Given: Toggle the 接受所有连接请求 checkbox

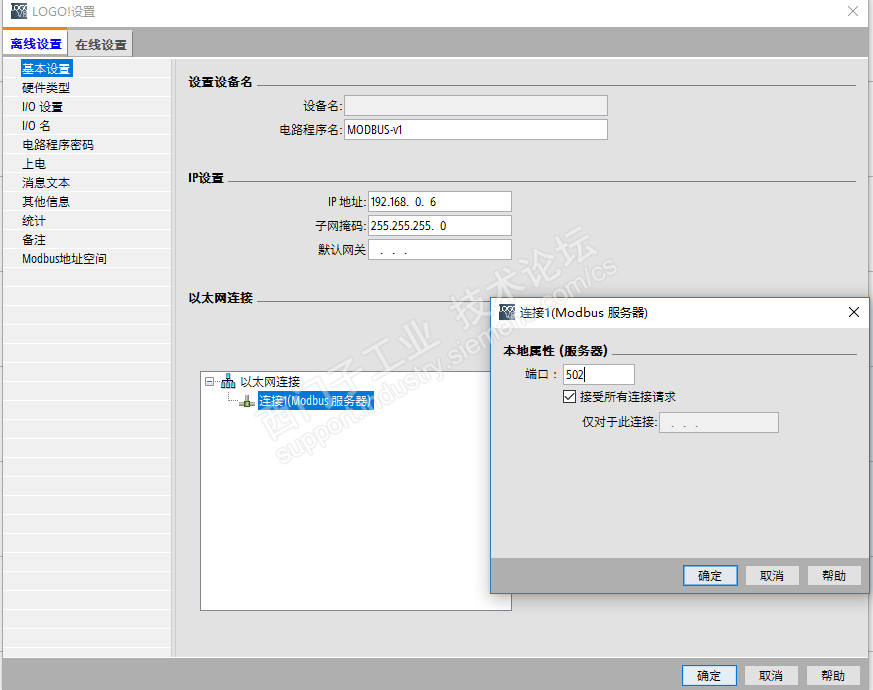Looking at the screenshot, I should [x=569, y=397].
